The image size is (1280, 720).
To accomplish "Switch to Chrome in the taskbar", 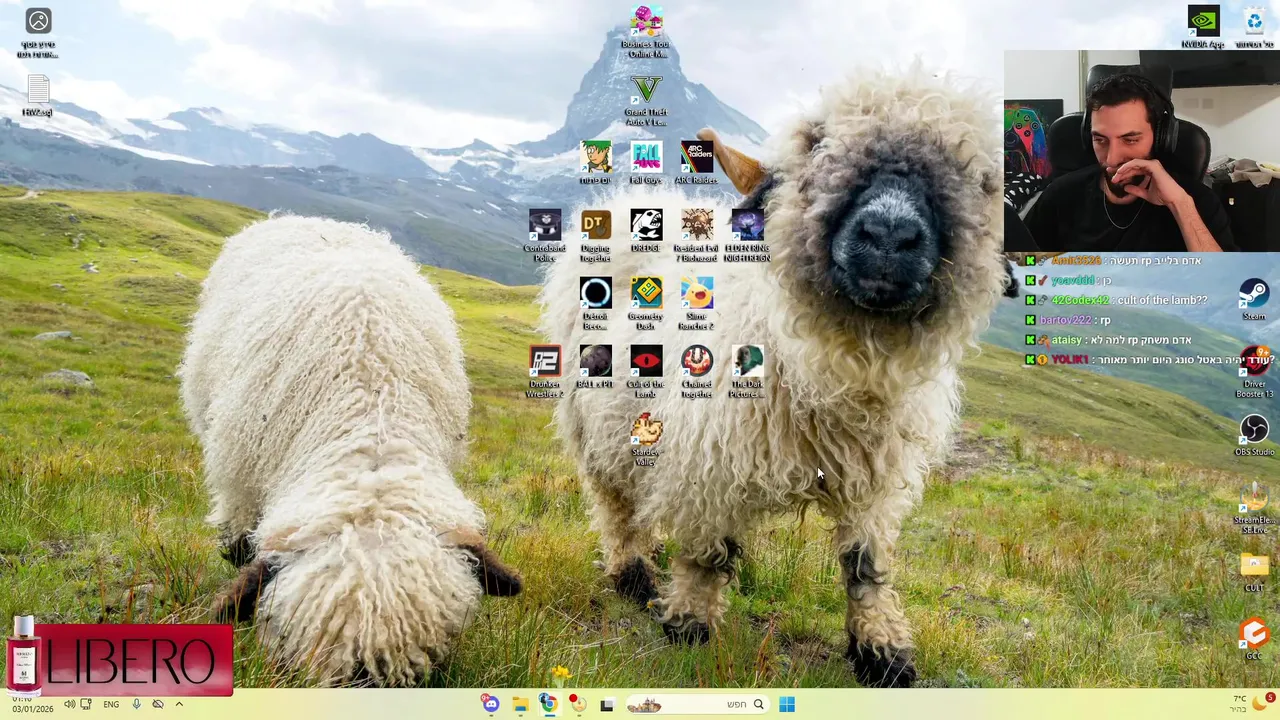I will click(x=549, y=705).
